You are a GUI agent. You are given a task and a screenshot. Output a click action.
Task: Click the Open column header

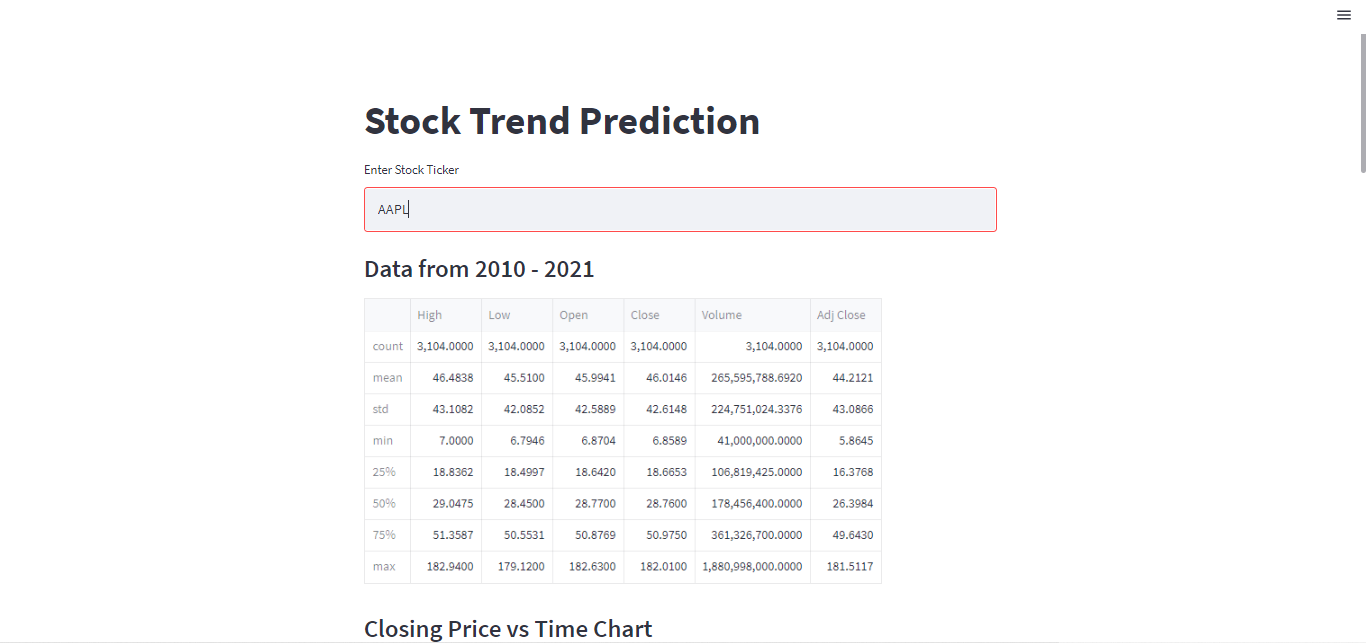(x=573, y=314)
